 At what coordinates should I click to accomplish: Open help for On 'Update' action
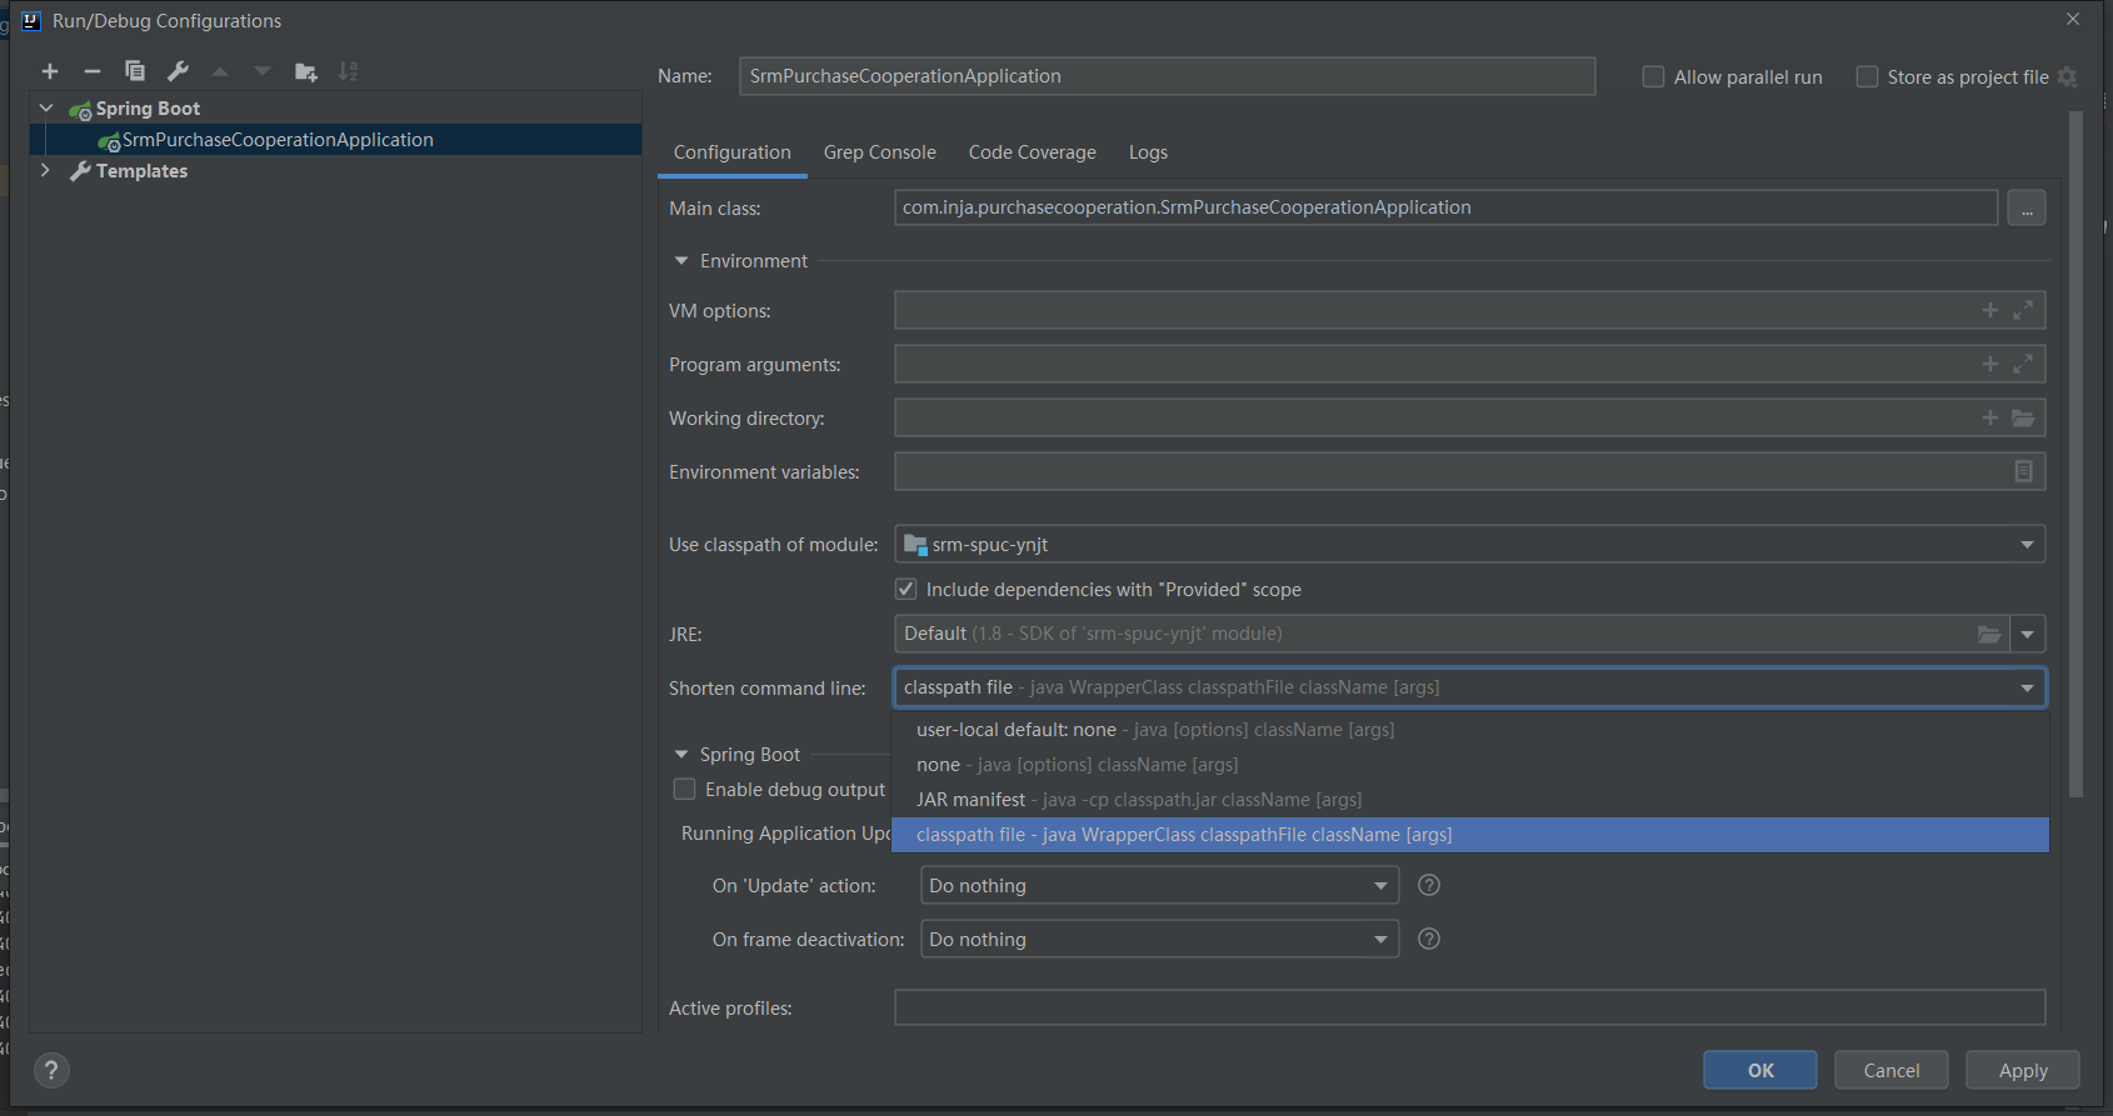(1429, 885)
